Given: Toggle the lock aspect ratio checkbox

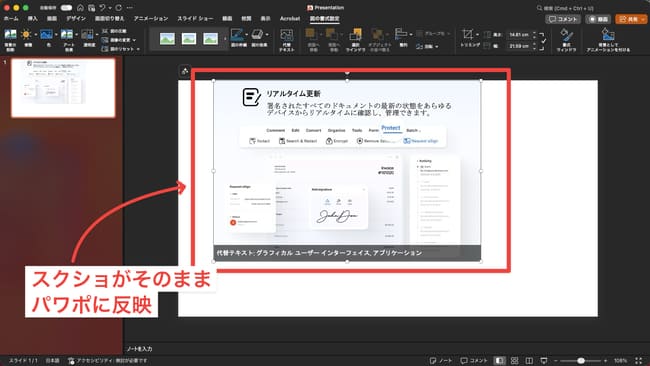Looking at the screenshot, I should pyautogui.click(x=543, y=41).
